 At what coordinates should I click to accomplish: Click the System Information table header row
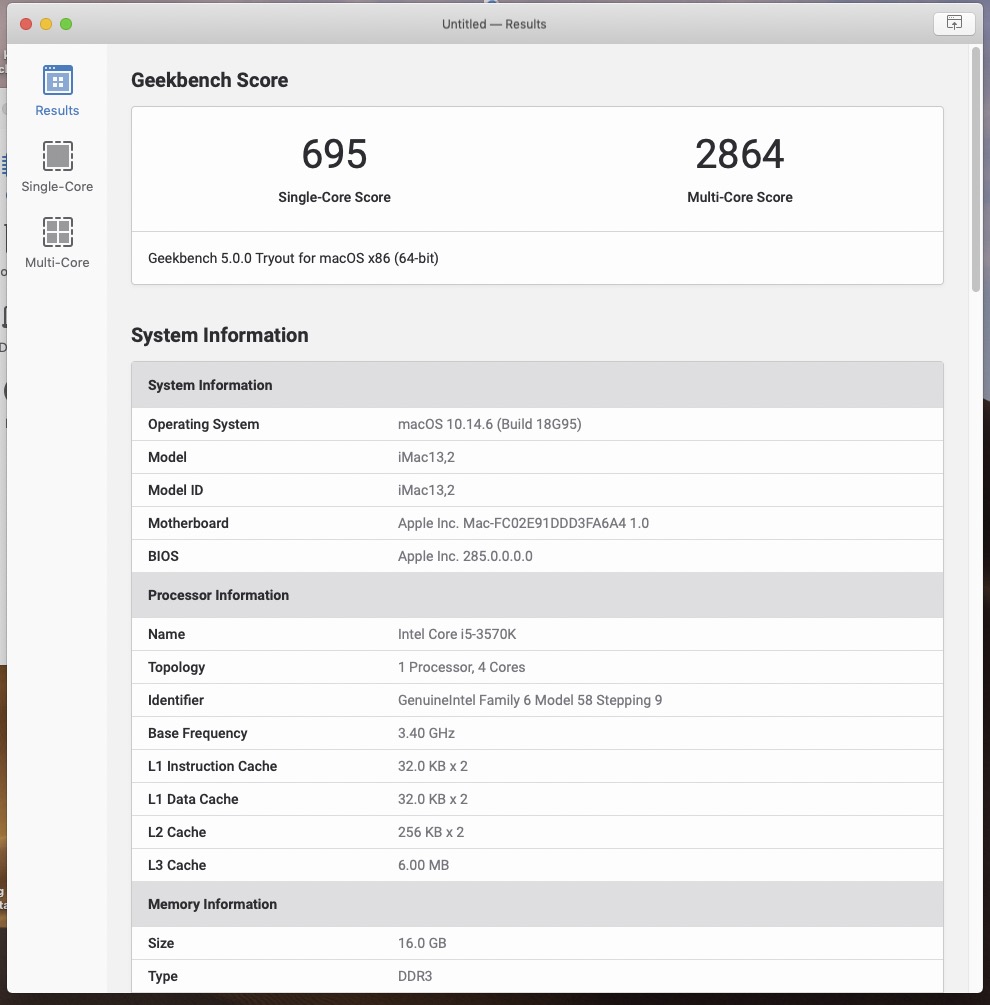(x=537, y=385)
